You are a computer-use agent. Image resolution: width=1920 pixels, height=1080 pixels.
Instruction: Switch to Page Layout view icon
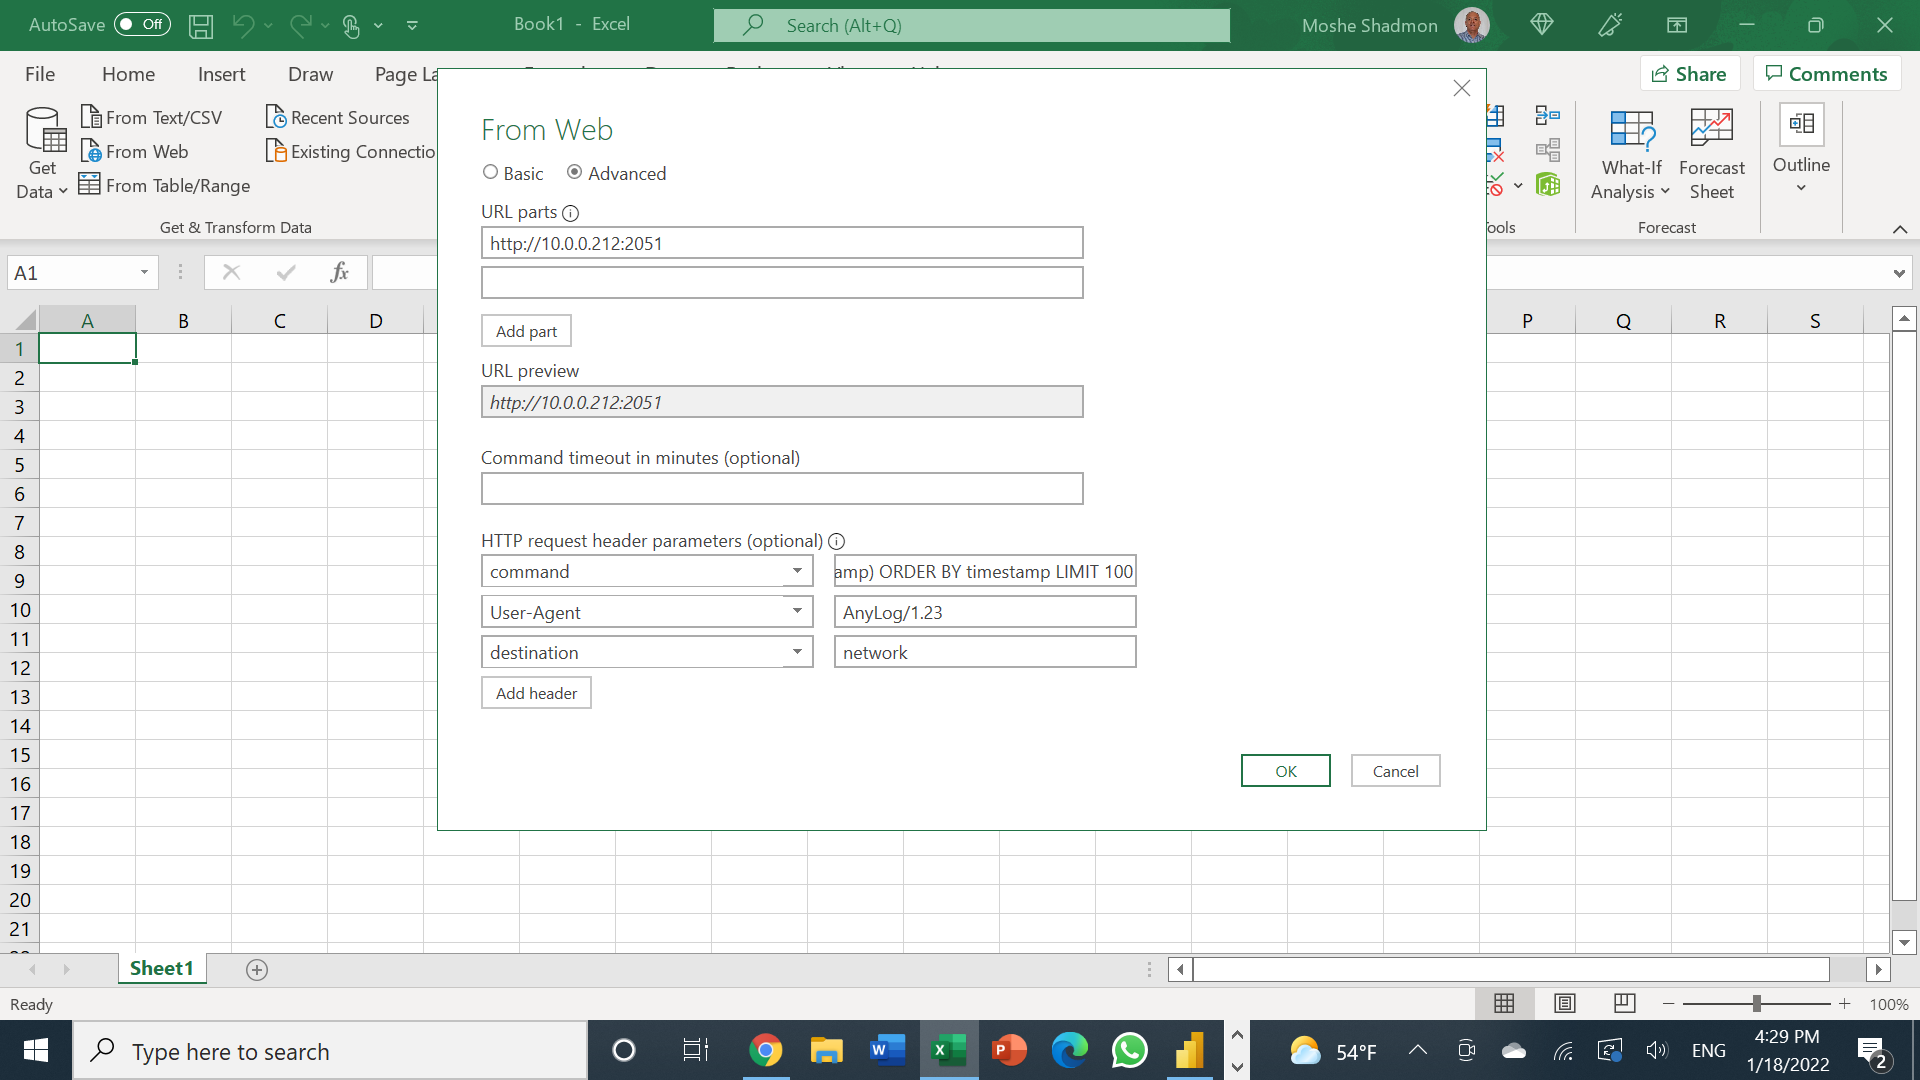coord(1565,1003)
